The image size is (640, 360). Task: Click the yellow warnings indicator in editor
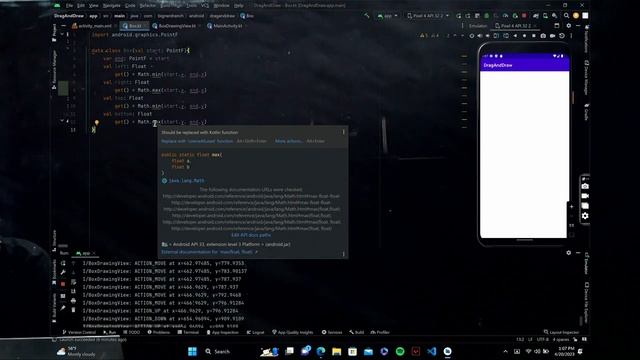click(424, 36)
